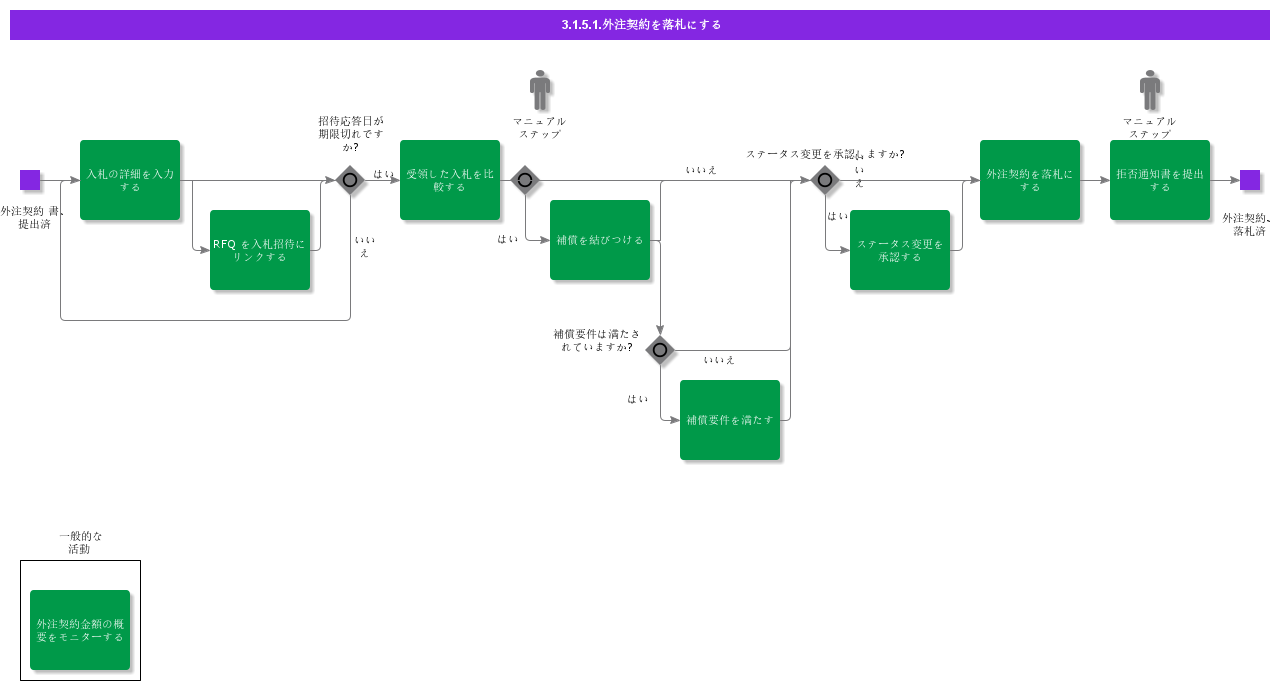Click the diagram title 3.1.5.1.外注契約を落札にする
This screenshot has width=1288, height=690.
click(644, 24)
